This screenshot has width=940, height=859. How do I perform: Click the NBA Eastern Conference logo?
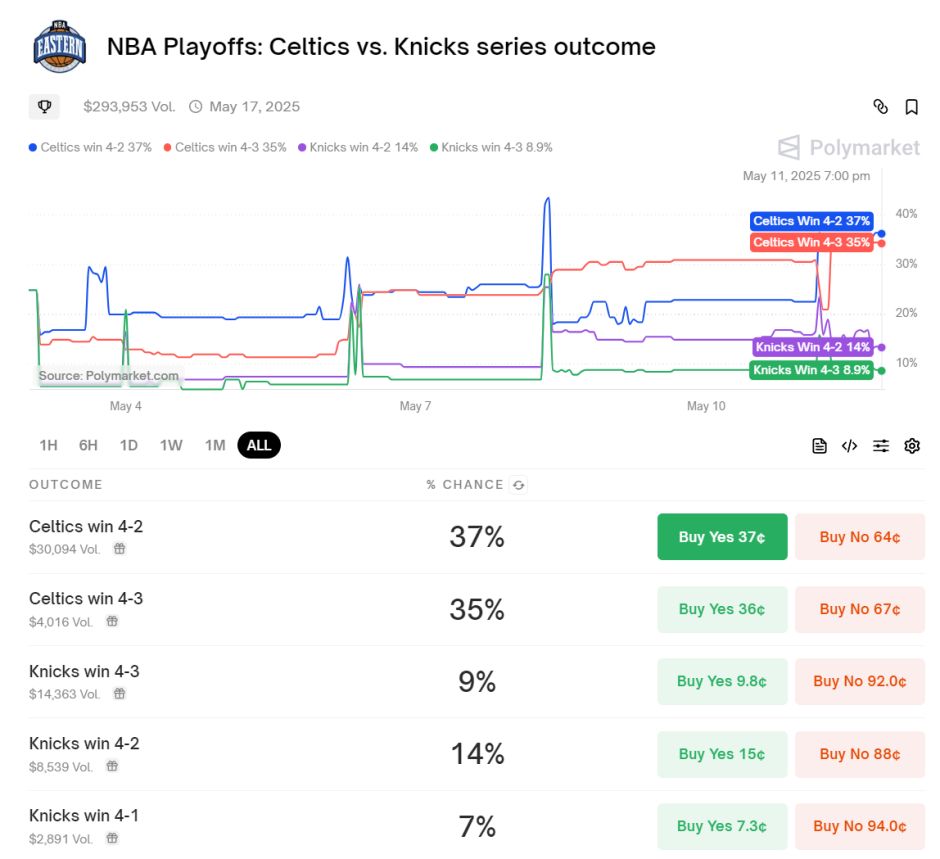tap(59, 47)
